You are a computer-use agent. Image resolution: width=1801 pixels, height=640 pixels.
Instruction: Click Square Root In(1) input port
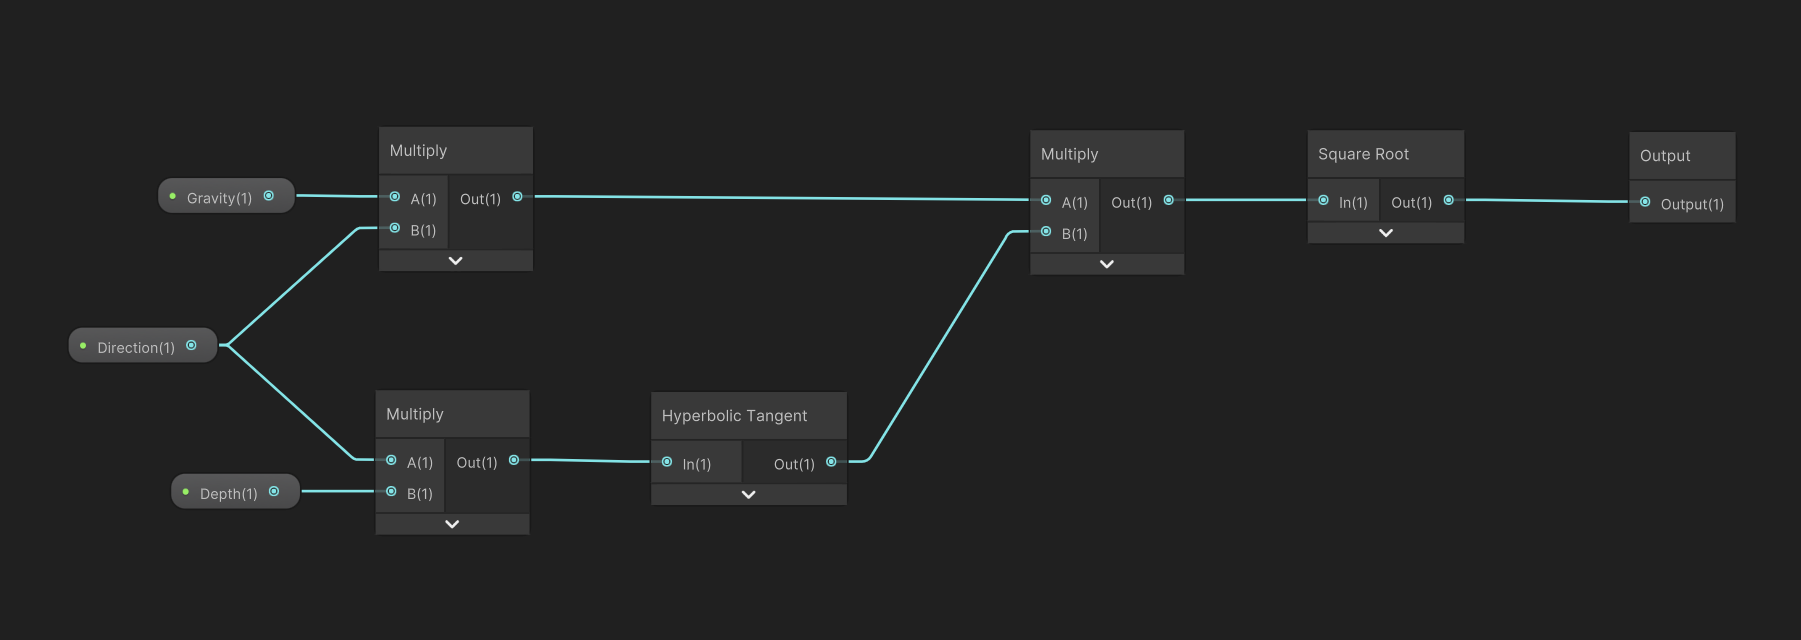pyautogui.click(x=1324, y=200)
